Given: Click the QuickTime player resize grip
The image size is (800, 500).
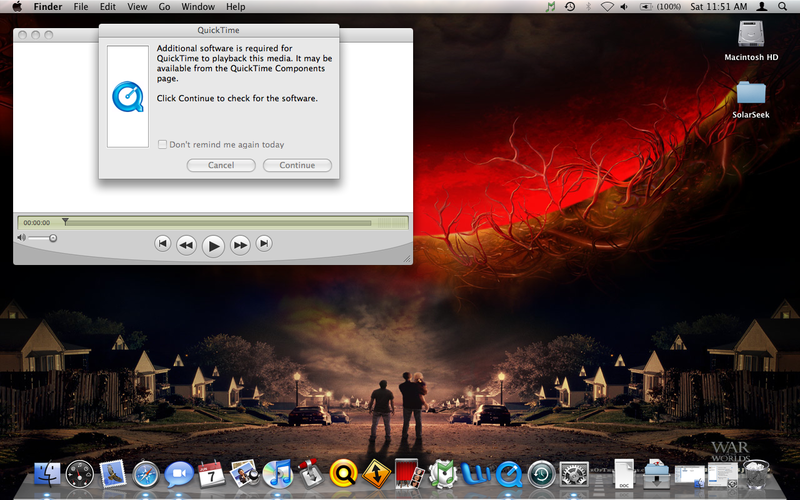Looking at the screenshot, I should pos(407,259).
